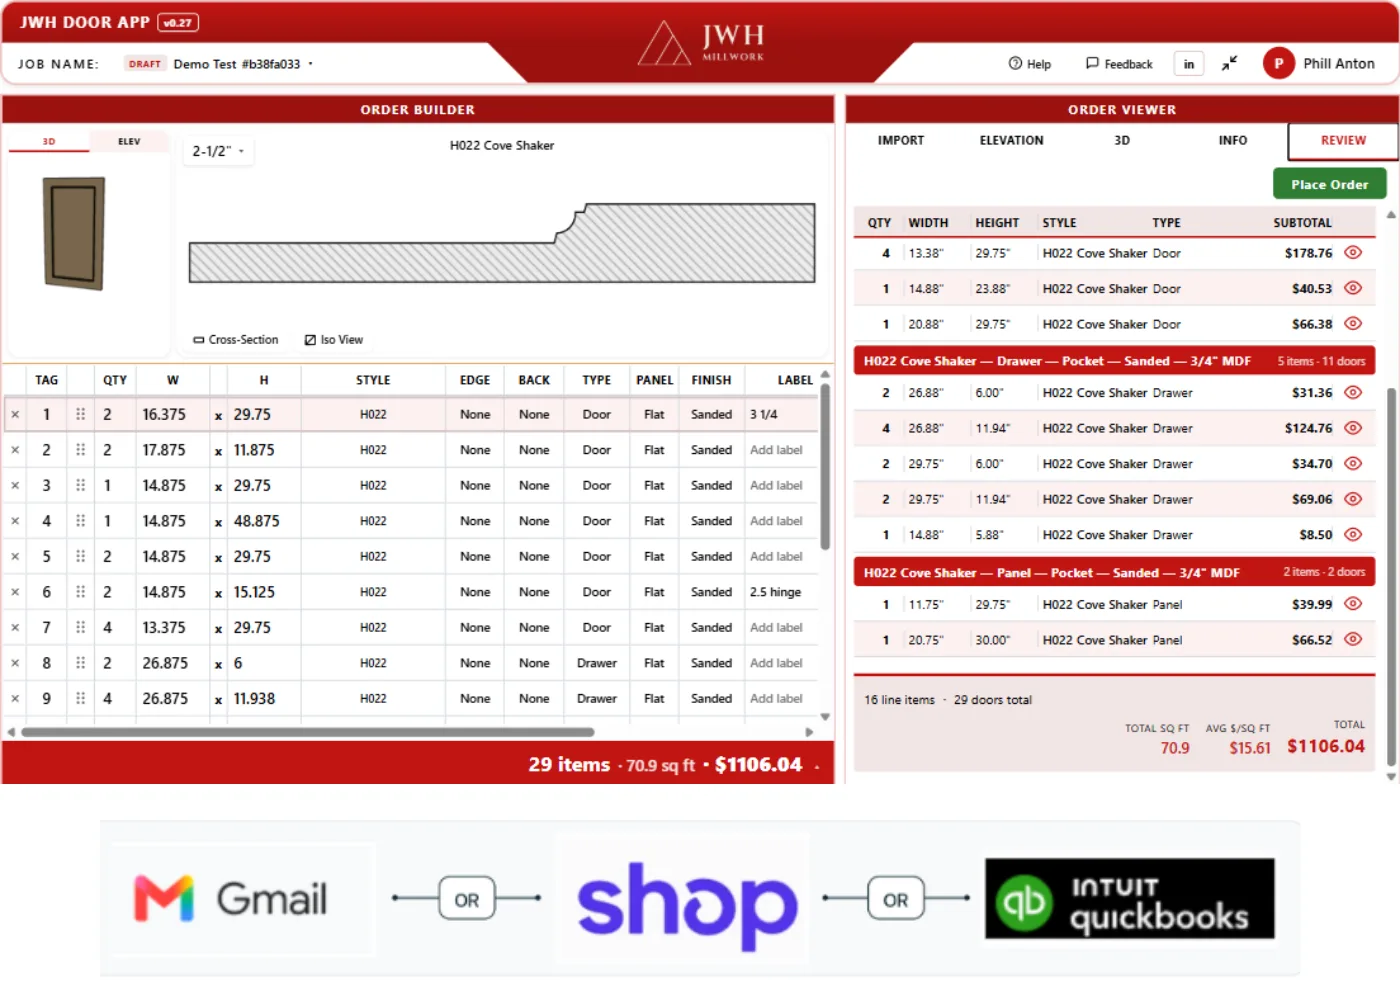Toggle eye icon for $124.76 drawer row

(1353, 428)
